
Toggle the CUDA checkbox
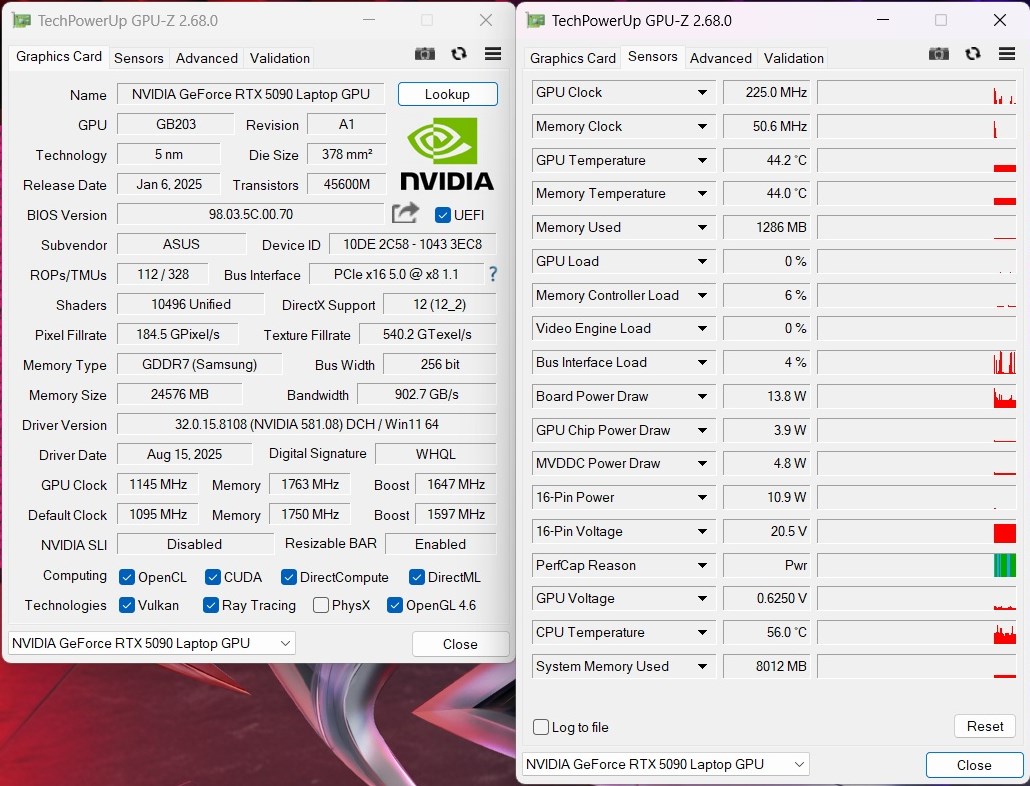tap(213, 577)
